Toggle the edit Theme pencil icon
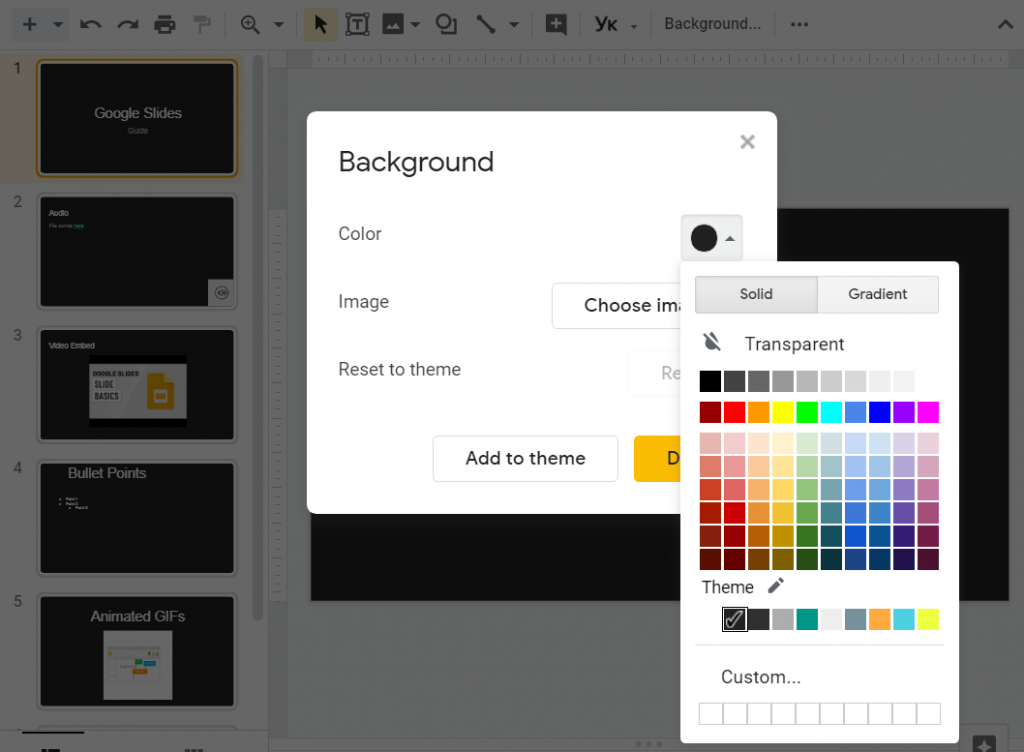Viewport: 1024px width, 752px height. click(x=775, y=586)
